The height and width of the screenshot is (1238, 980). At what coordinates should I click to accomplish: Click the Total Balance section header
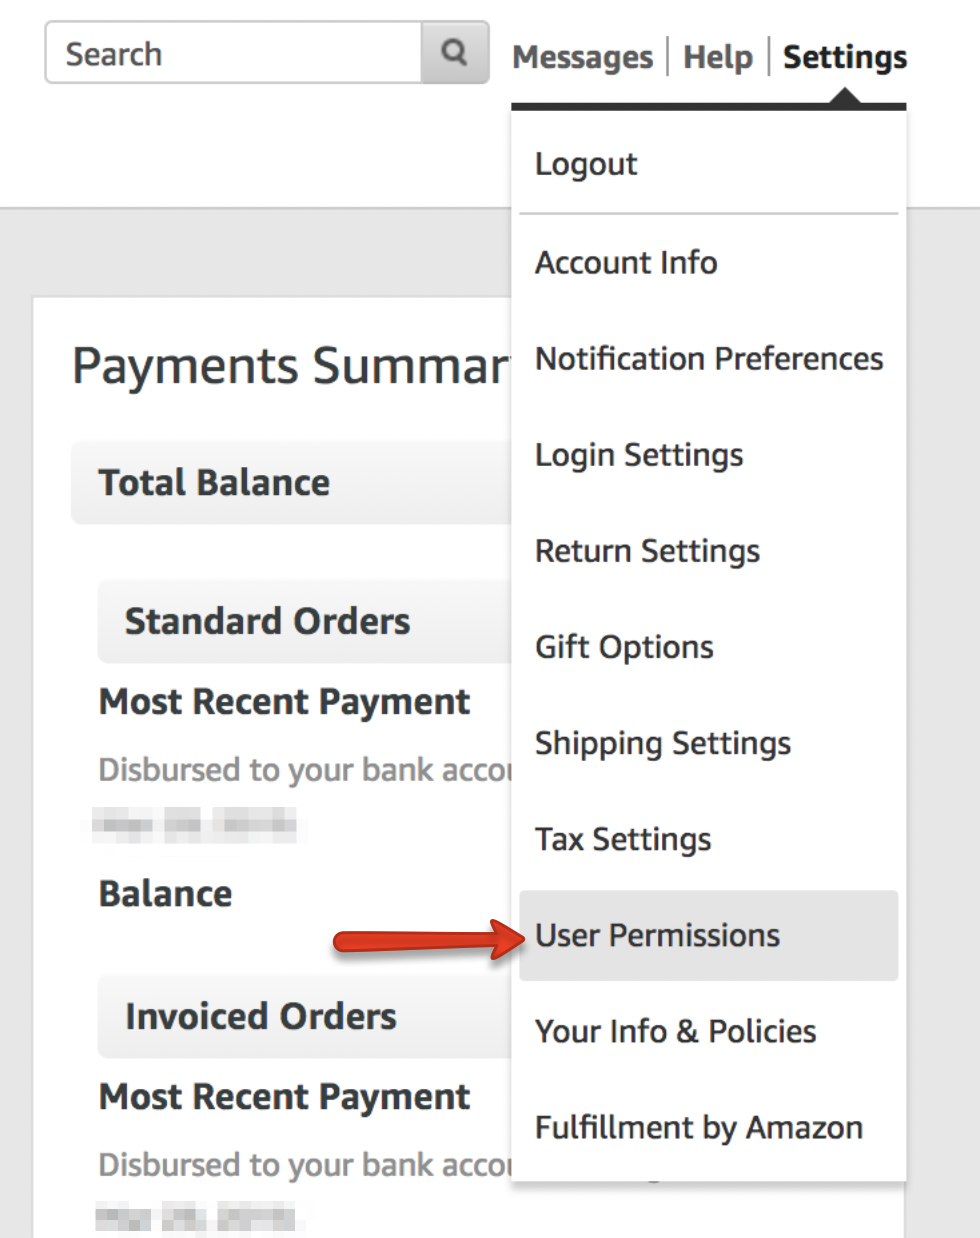click(291, 482)
